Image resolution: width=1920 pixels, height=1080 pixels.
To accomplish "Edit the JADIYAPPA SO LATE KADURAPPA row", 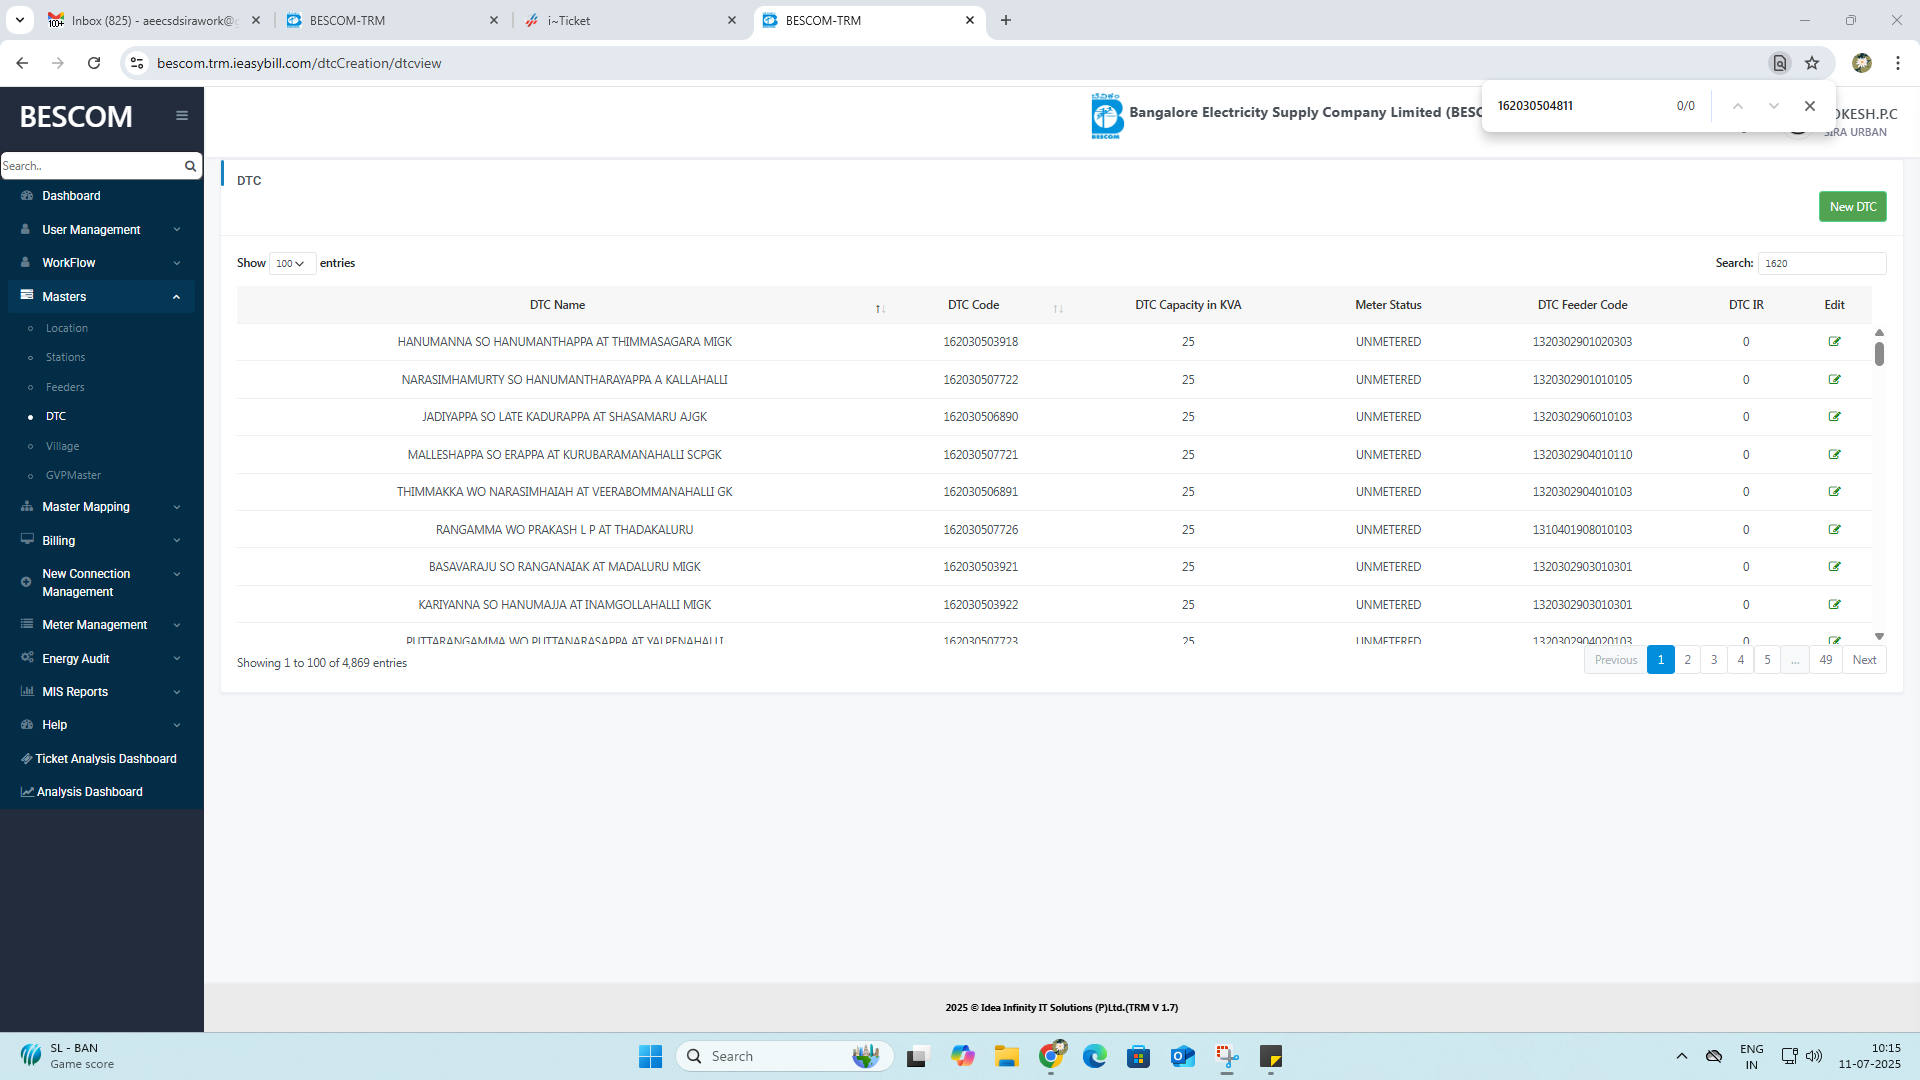I will click(1834, 417).
